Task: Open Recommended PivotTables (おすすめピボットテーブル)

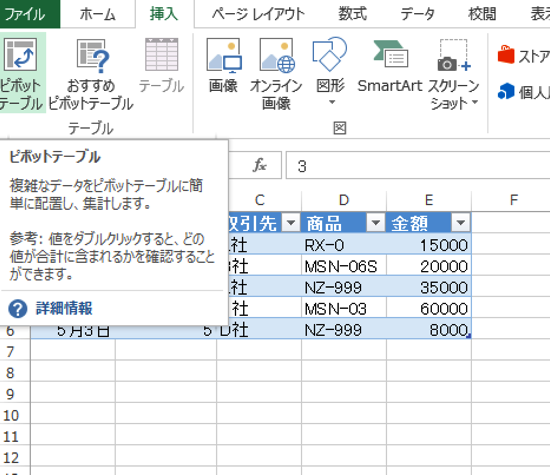Action: [x=91, y=73]
